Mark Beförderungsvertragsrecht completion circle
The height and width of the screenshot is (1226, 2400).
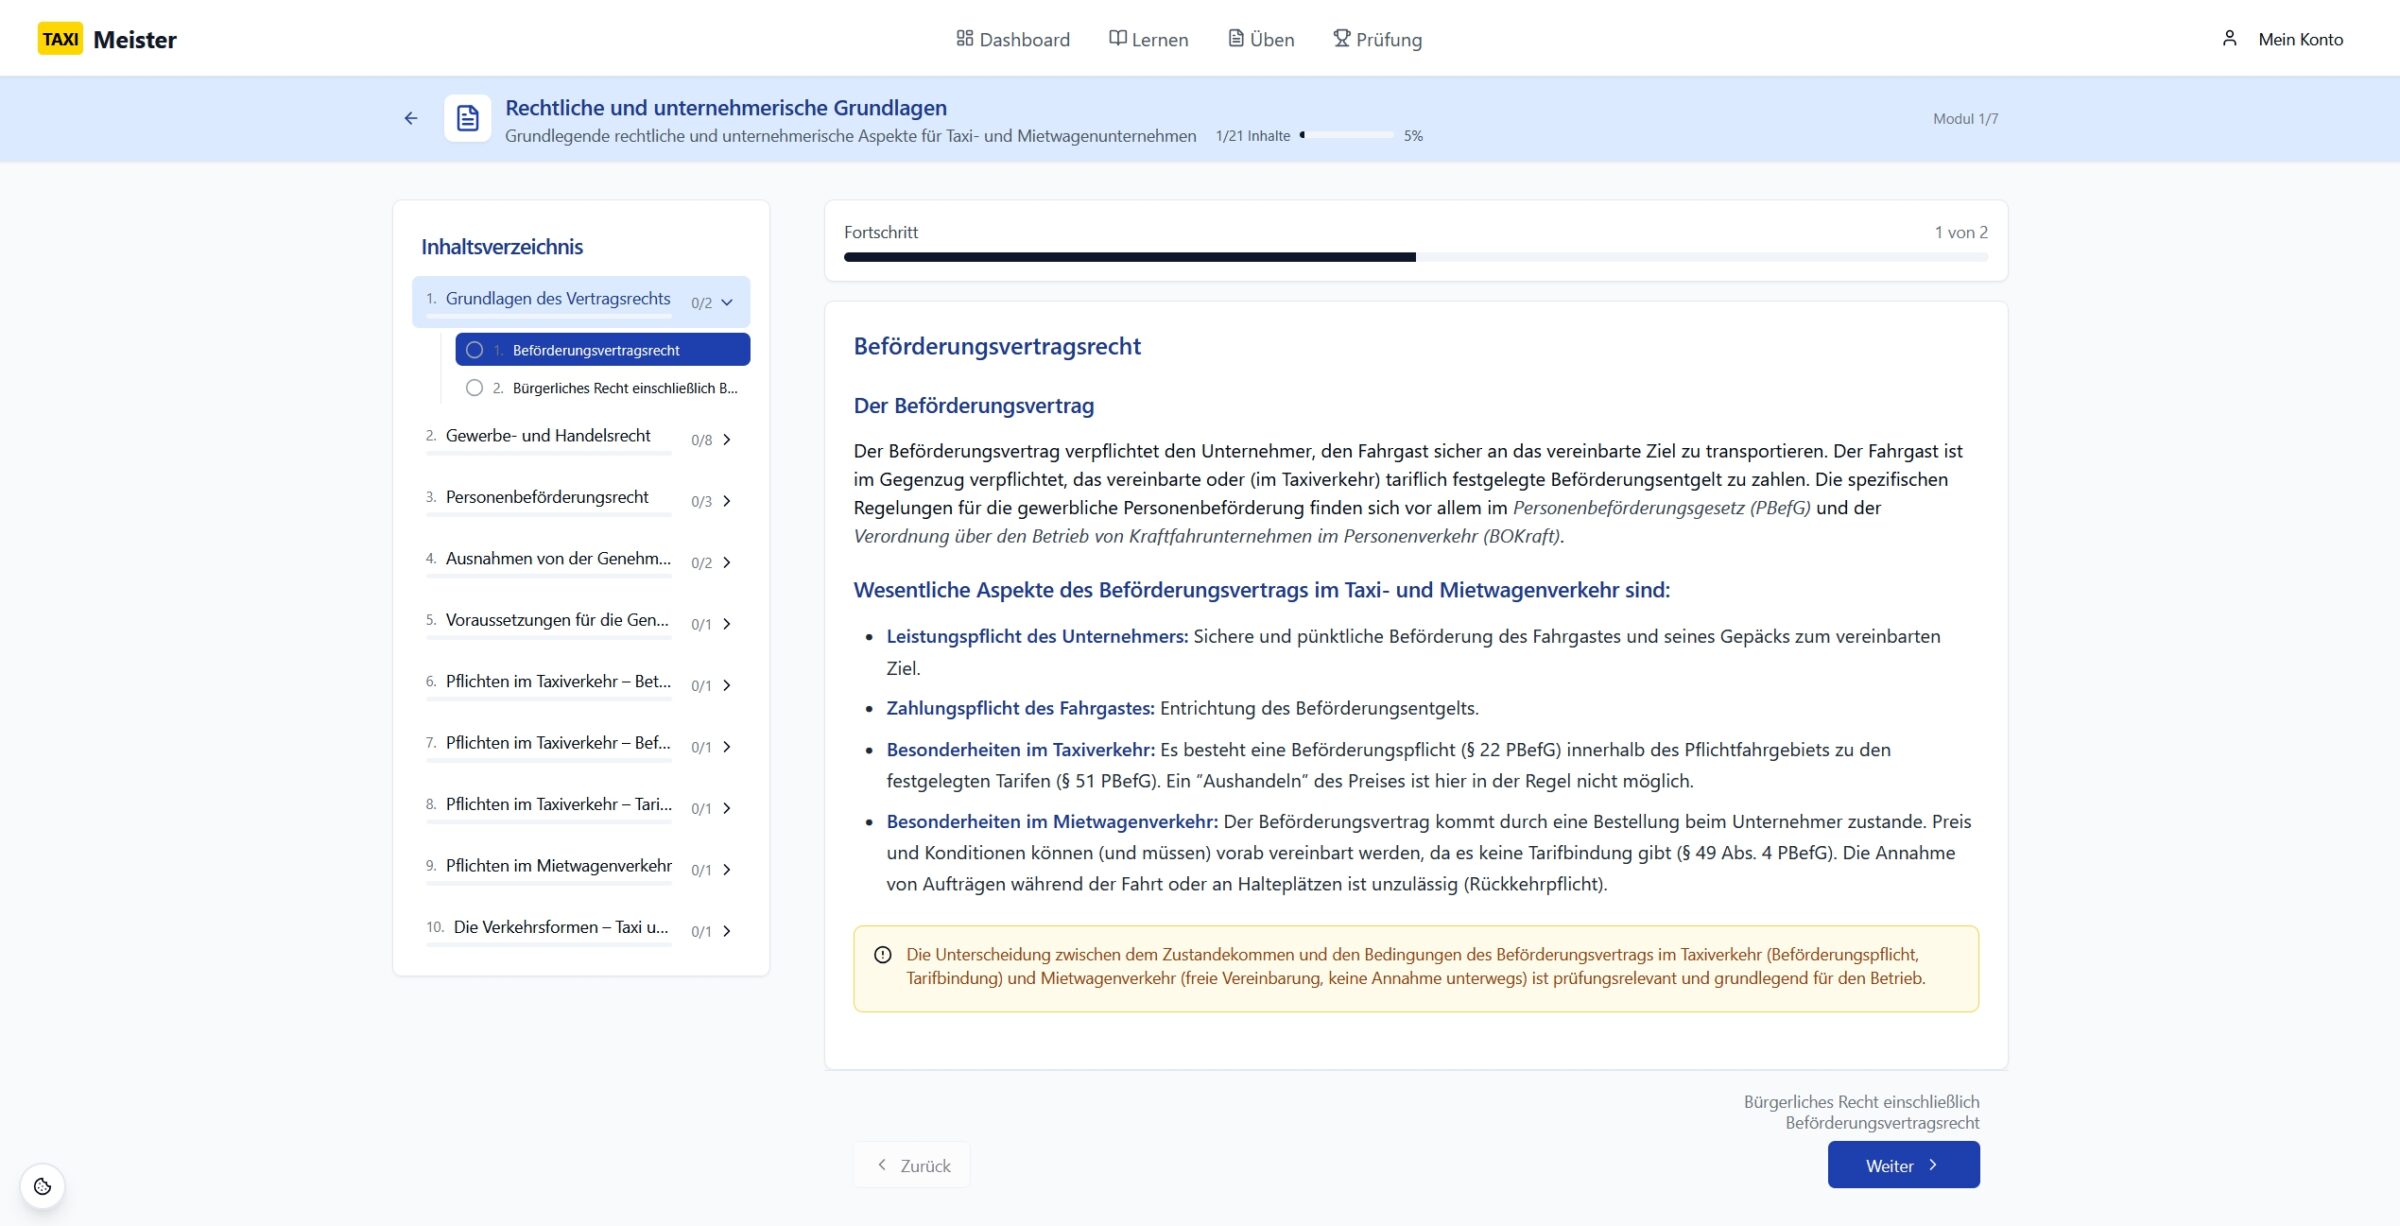[x=475, y=350]
